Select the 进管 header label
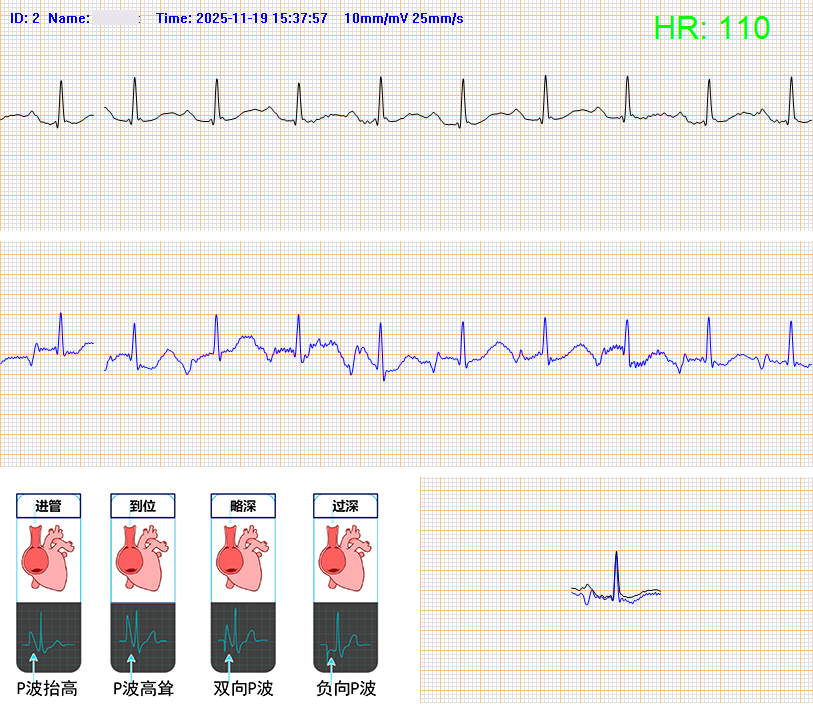The image size is (813, 708). 48,507
